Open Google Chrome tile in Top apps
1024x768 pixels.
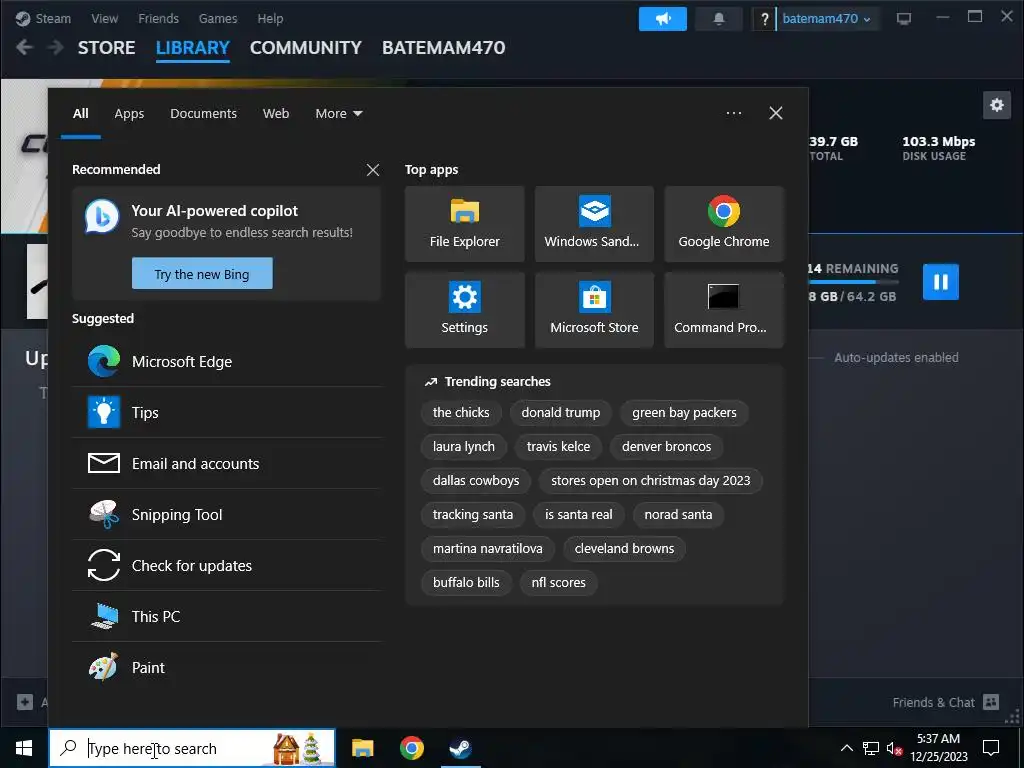pyautogui.click(x=724, y=224)
